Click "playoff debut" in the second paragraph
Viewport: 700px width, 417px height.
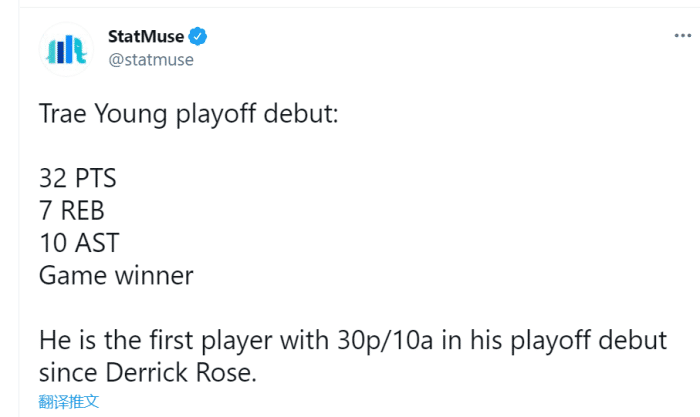580,340
